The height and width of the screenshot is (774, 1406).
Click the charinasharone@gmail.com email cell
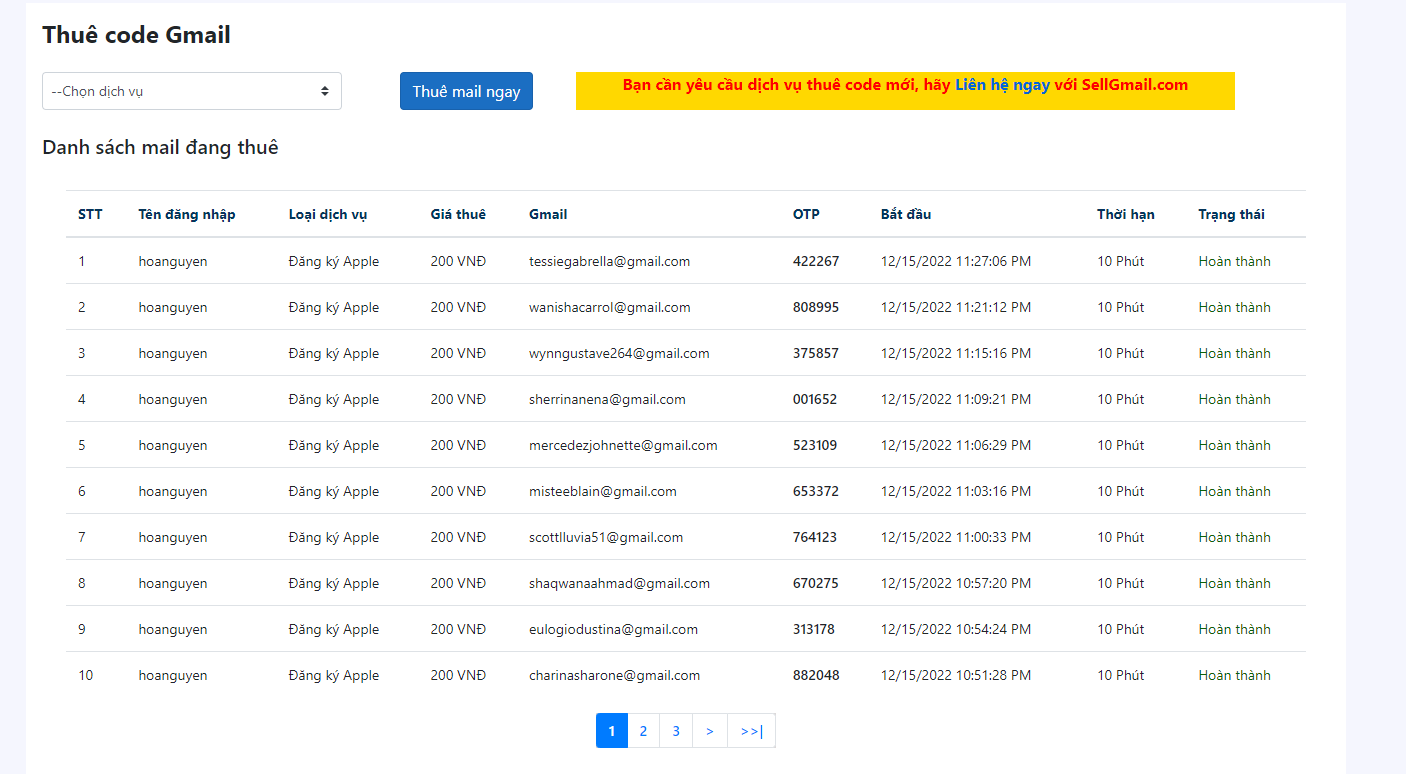coord(614,675)
